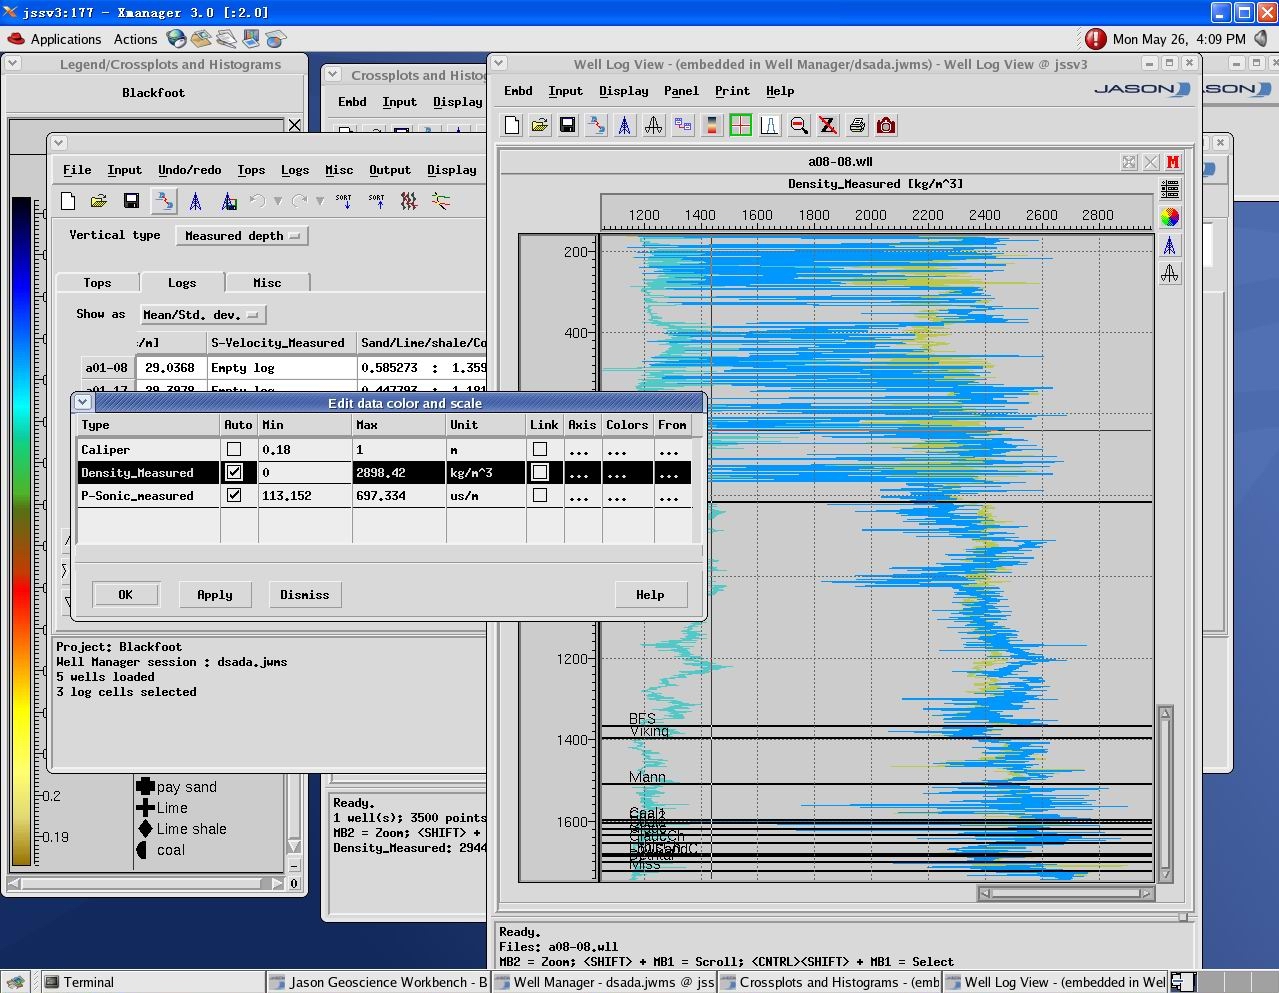Image resolution: width=1279 pixels, height=993 pixels.
Task: Open the Well Log View window menu arrow
Action: click(499, 63)
